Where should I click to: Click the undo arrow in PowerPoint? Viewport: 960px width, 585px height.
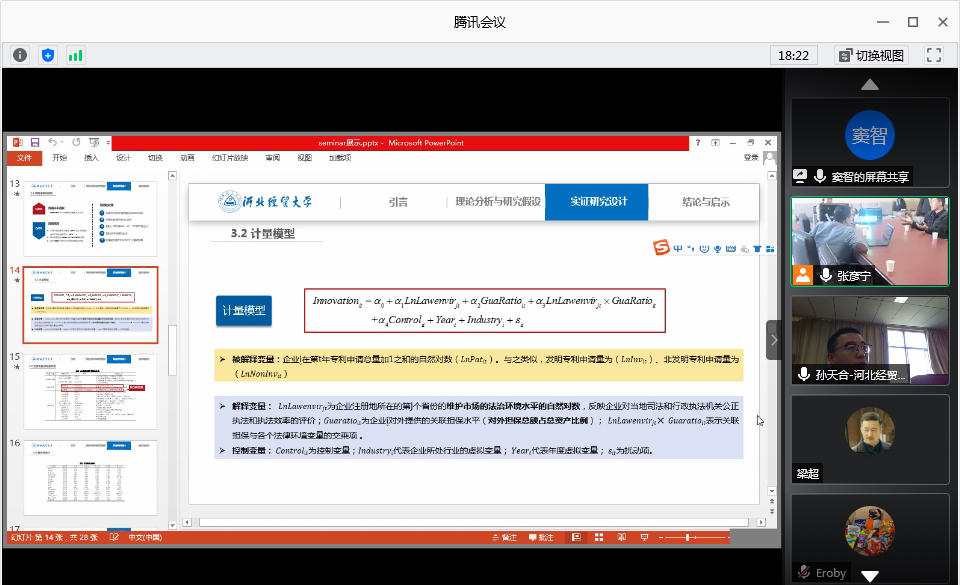click(x=52, y=143)
